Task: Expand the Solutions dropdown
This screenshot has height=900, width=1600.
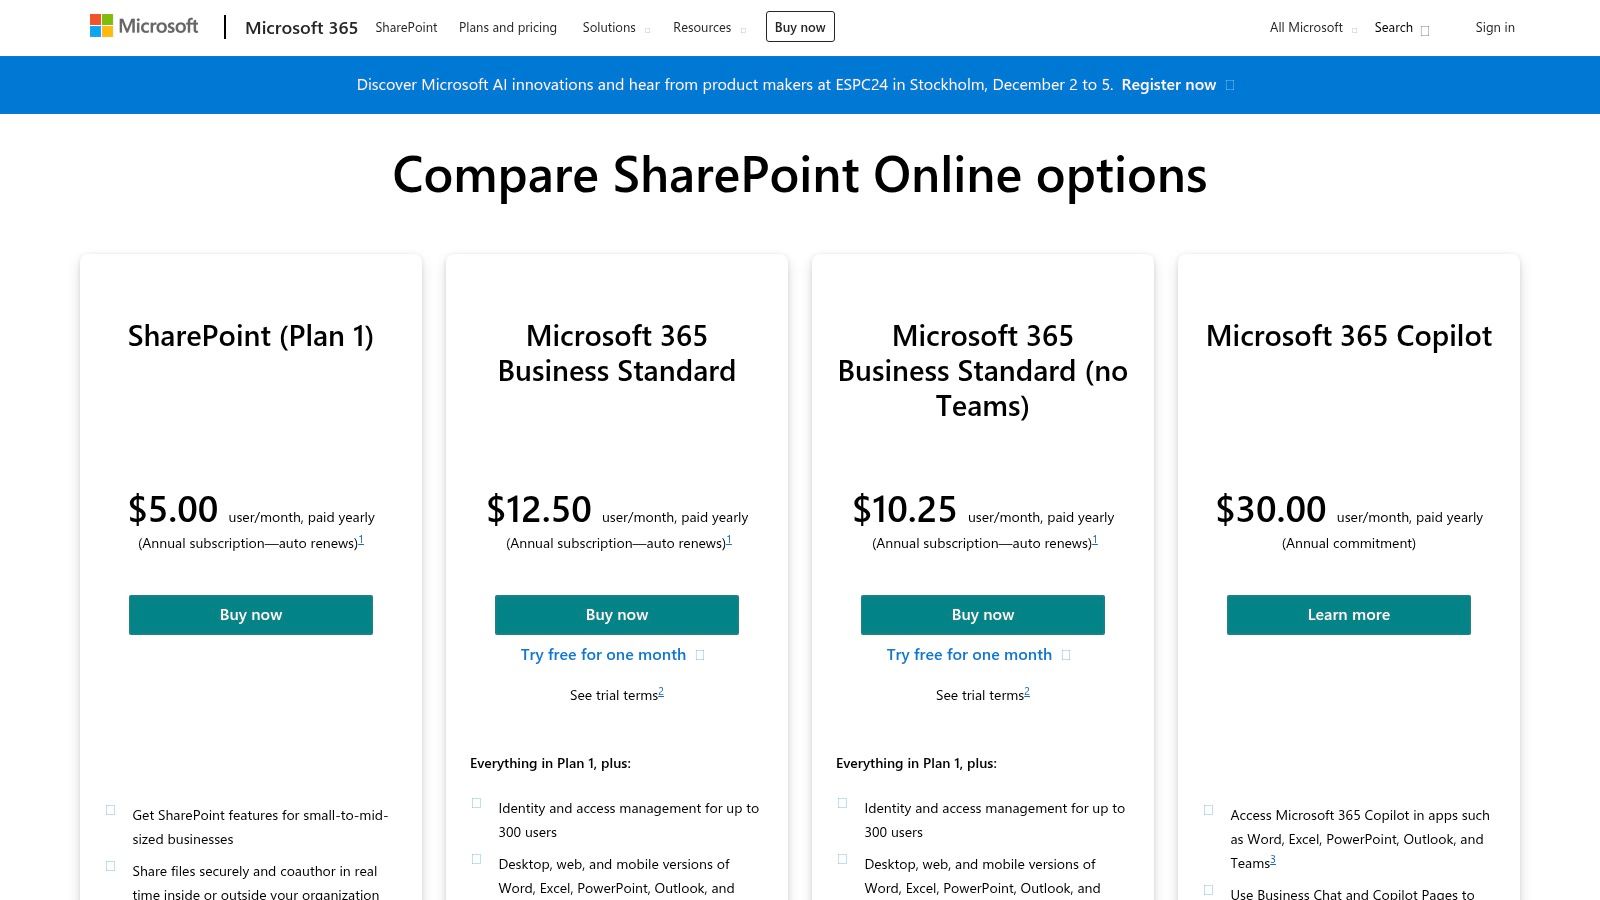Action: point(608,27)
